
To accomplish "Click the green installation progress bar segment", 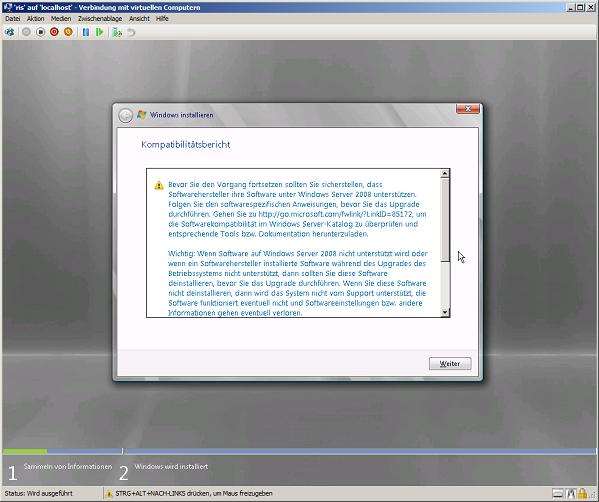I will [25, 451].
